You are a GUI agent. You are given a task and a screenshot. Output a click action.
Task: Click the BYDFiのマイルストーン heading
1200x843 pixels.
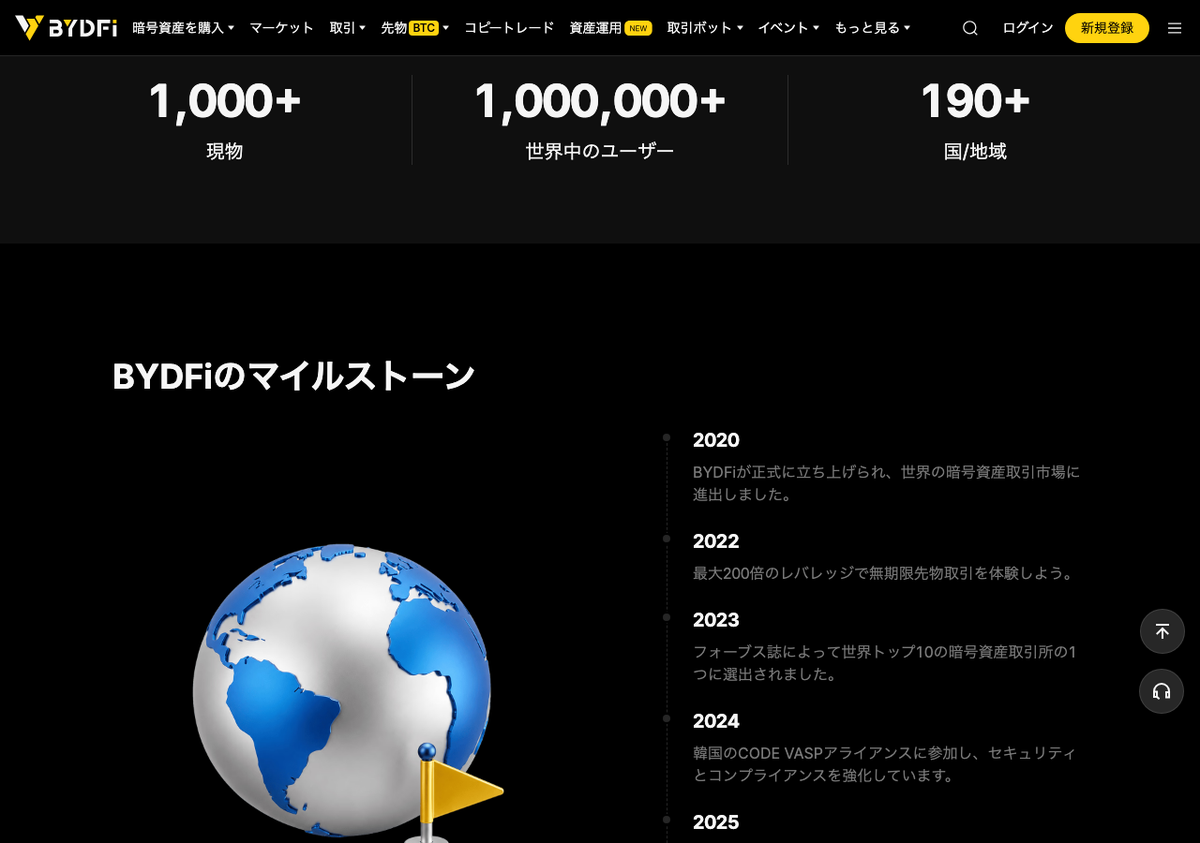pos(294,377)
